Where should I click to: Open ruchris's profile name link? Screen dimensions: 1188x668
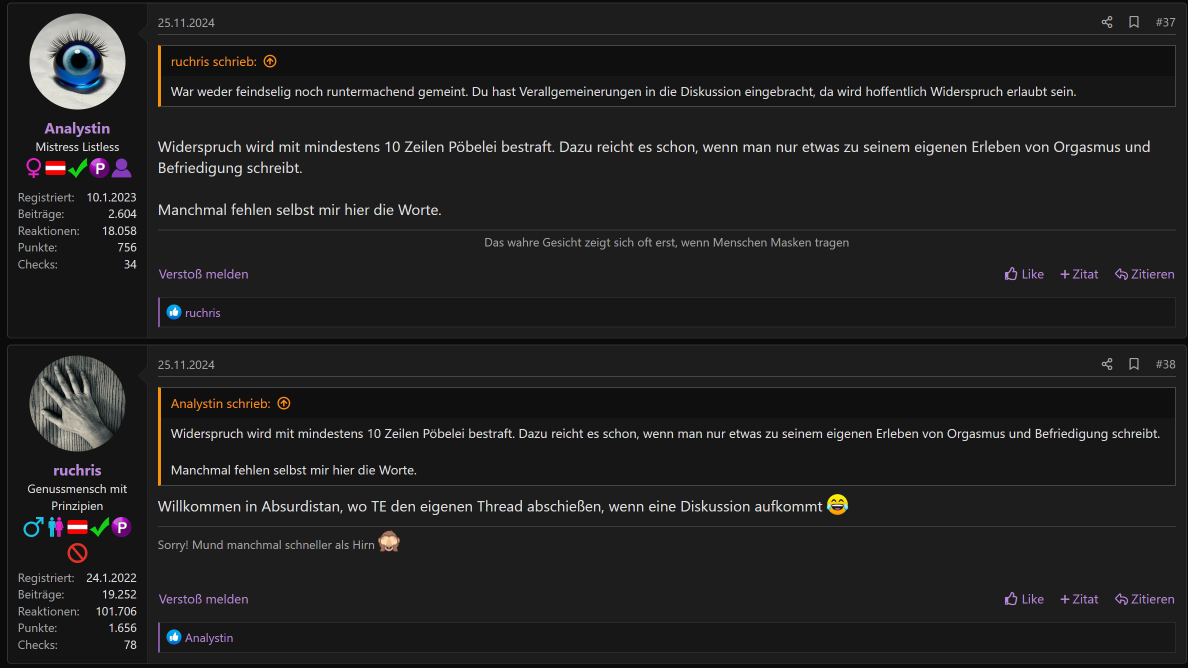(77, 470)
